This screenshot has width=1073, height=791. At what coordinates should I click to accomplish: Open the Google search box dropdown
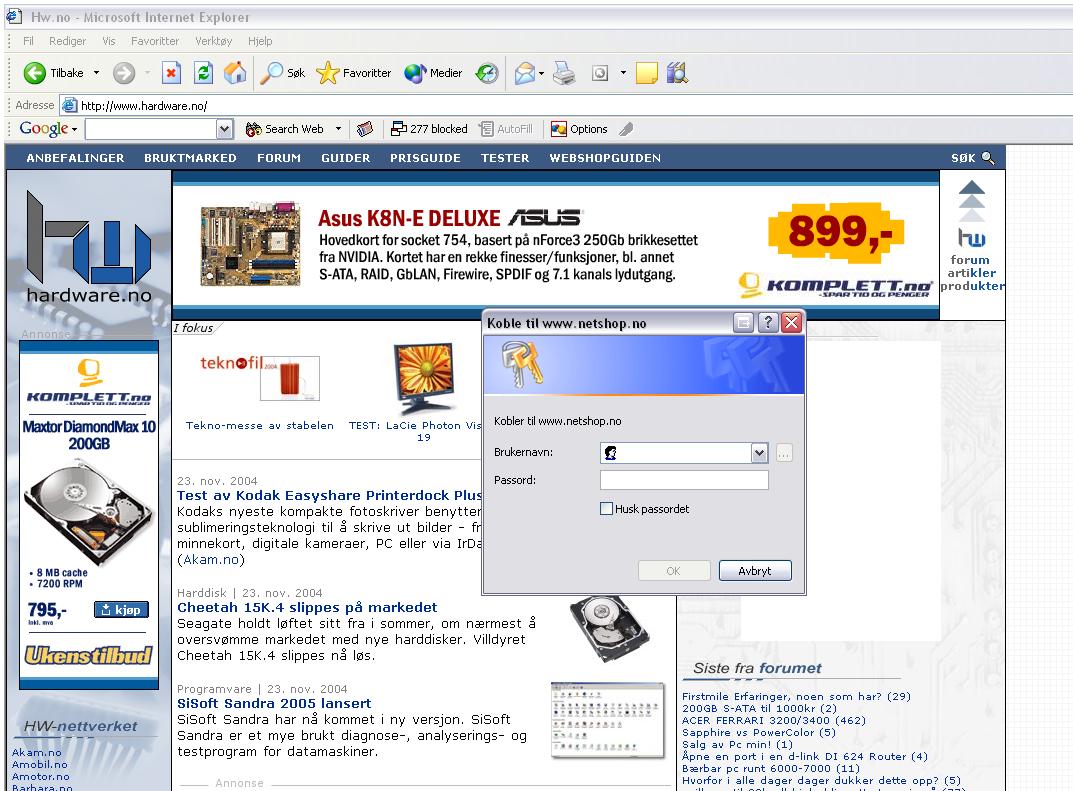224,129
